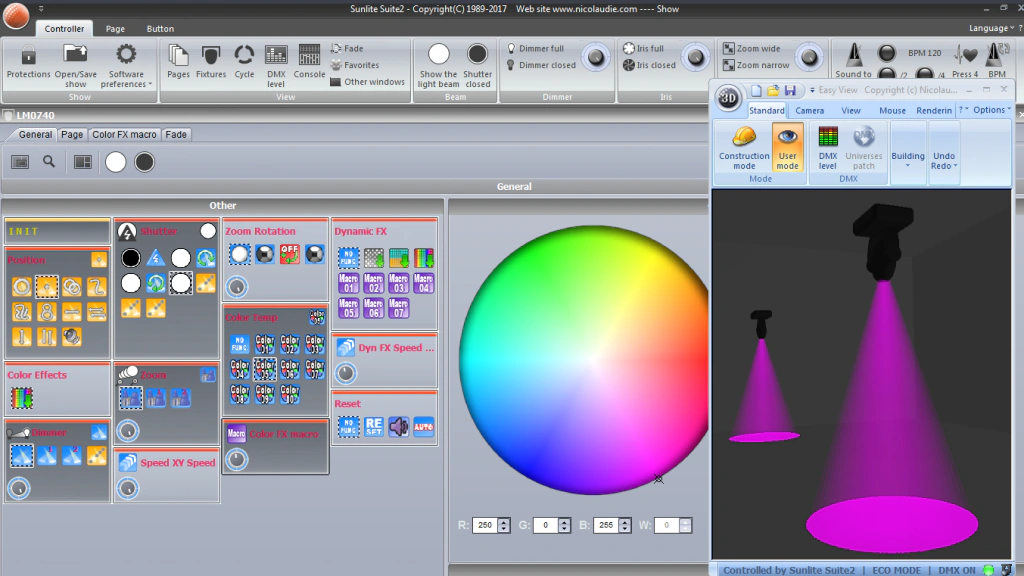Screen dimensions: 1024x576
Task: Click the white beam-on circle below tabs
Action: (116, 162)
